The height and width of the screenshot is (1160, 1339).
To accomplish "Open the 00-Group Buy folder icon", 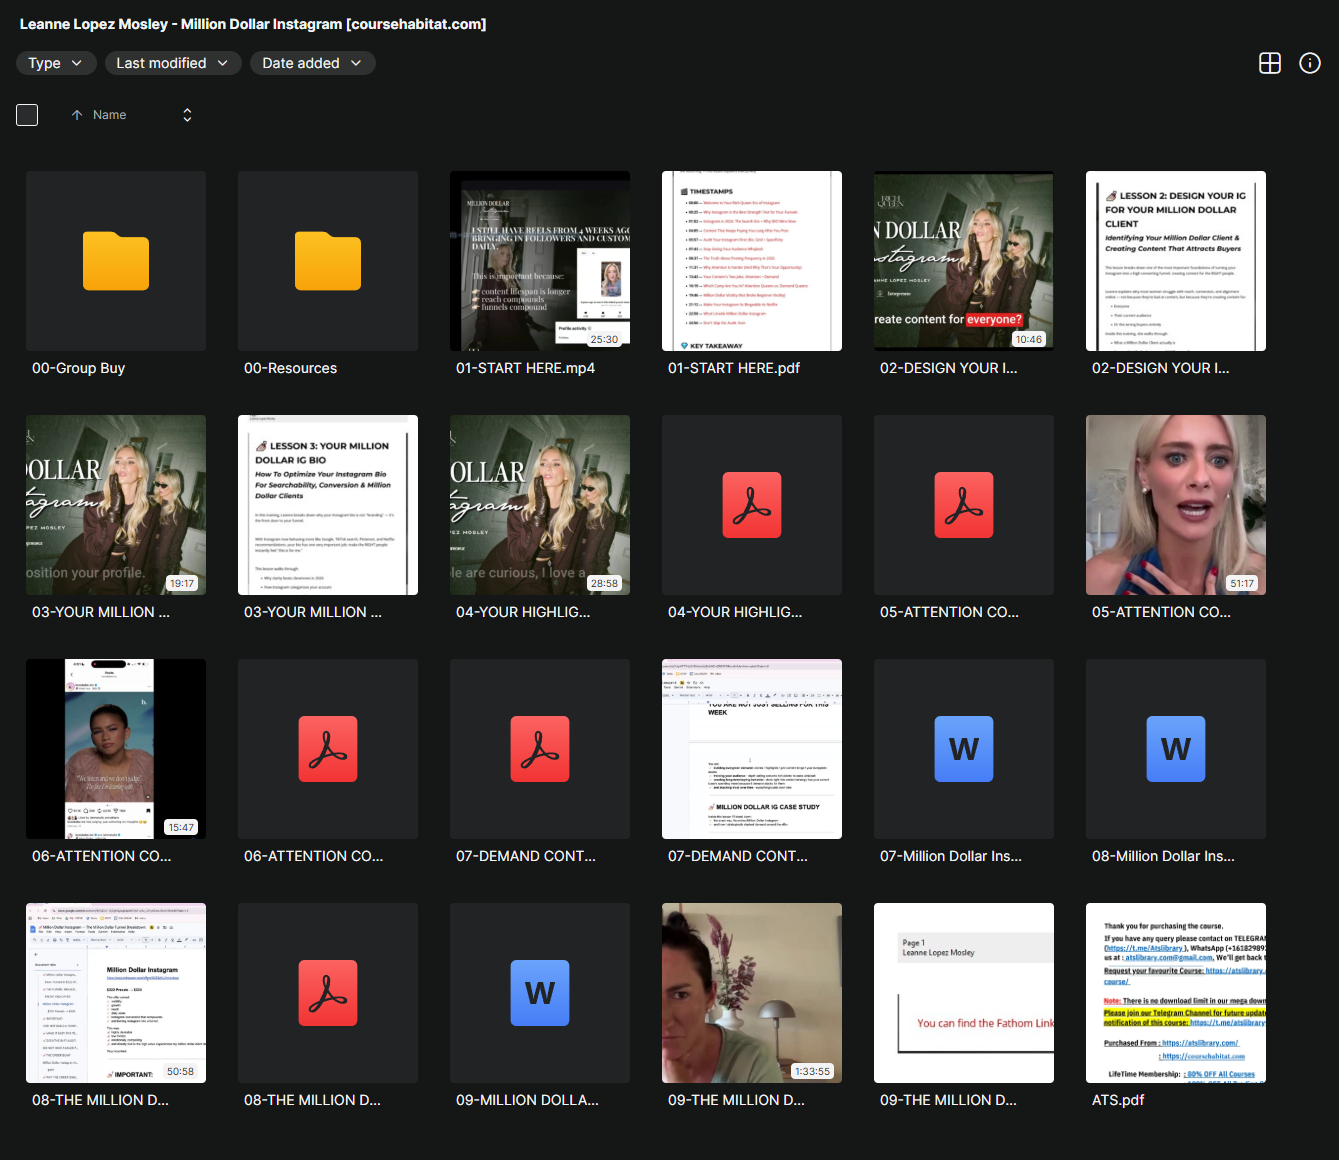I will point(116,261).
